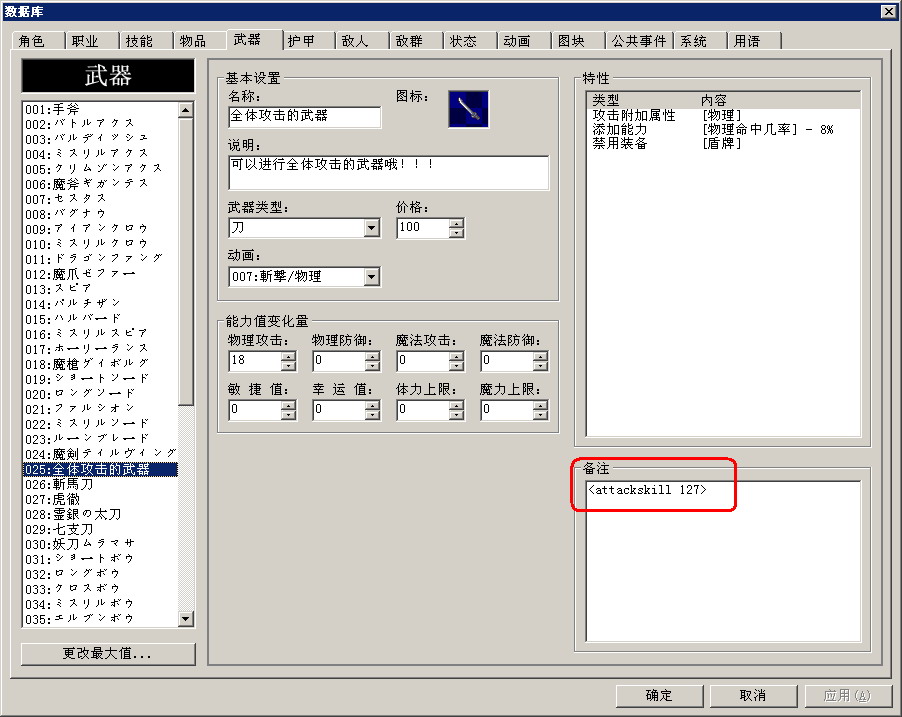Select weapon 027:虎徹 in the list
The width and height of the screenshot is (902, 717).
[101, 499]
